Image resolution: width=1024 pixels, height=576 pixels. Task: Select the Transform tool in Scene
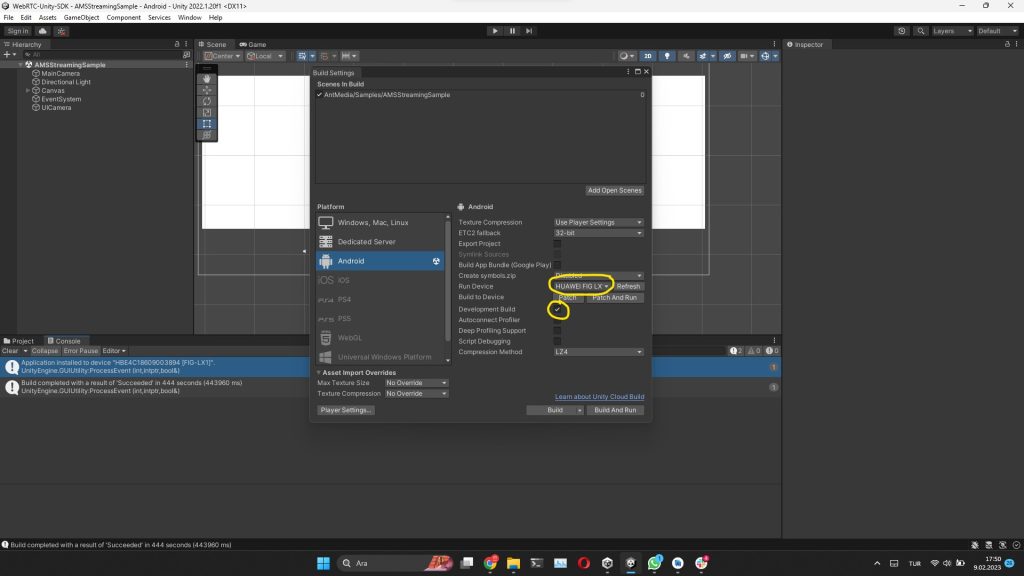click(x=207, y=135)
